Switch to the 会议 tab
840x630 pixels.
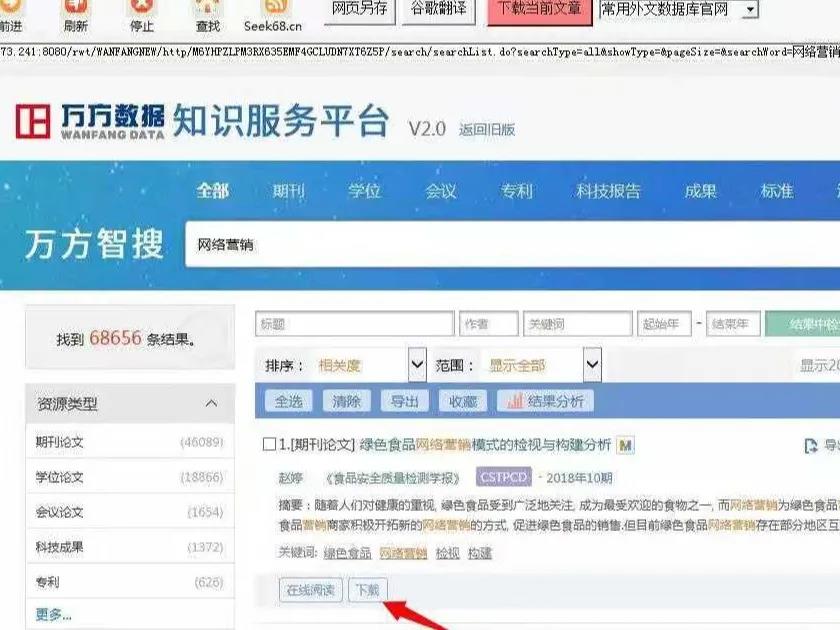[441, 191]
